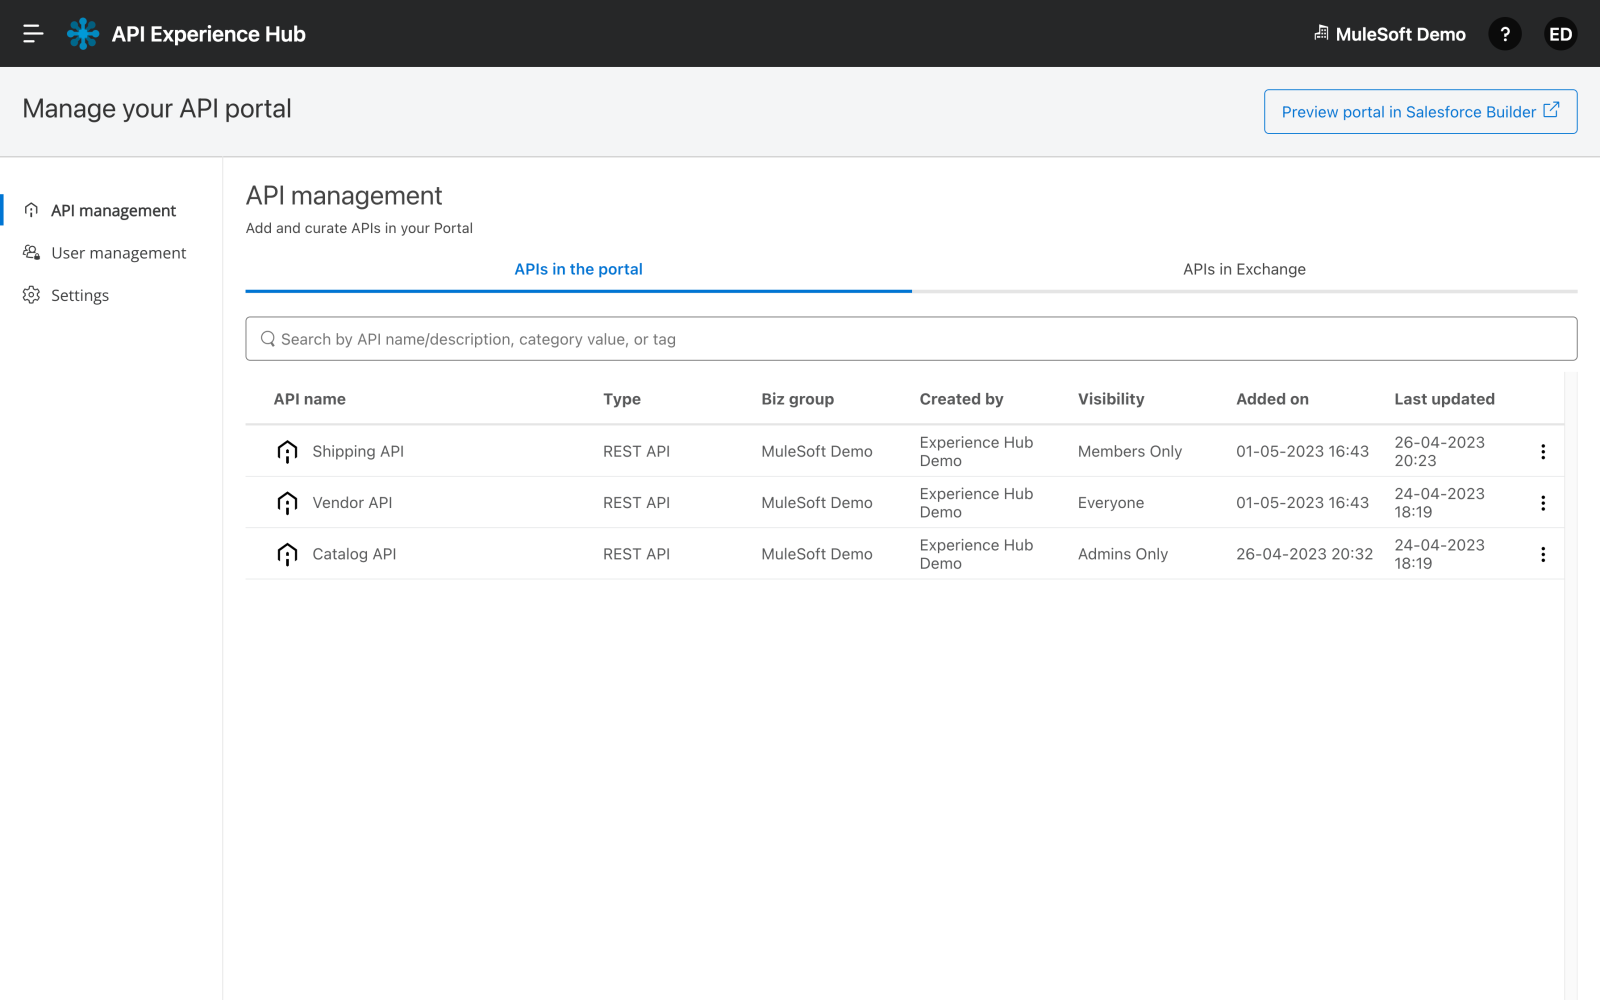
Task: Click Experience Hub Demo creator in Catalog row
Action: [x=976, y=554]
